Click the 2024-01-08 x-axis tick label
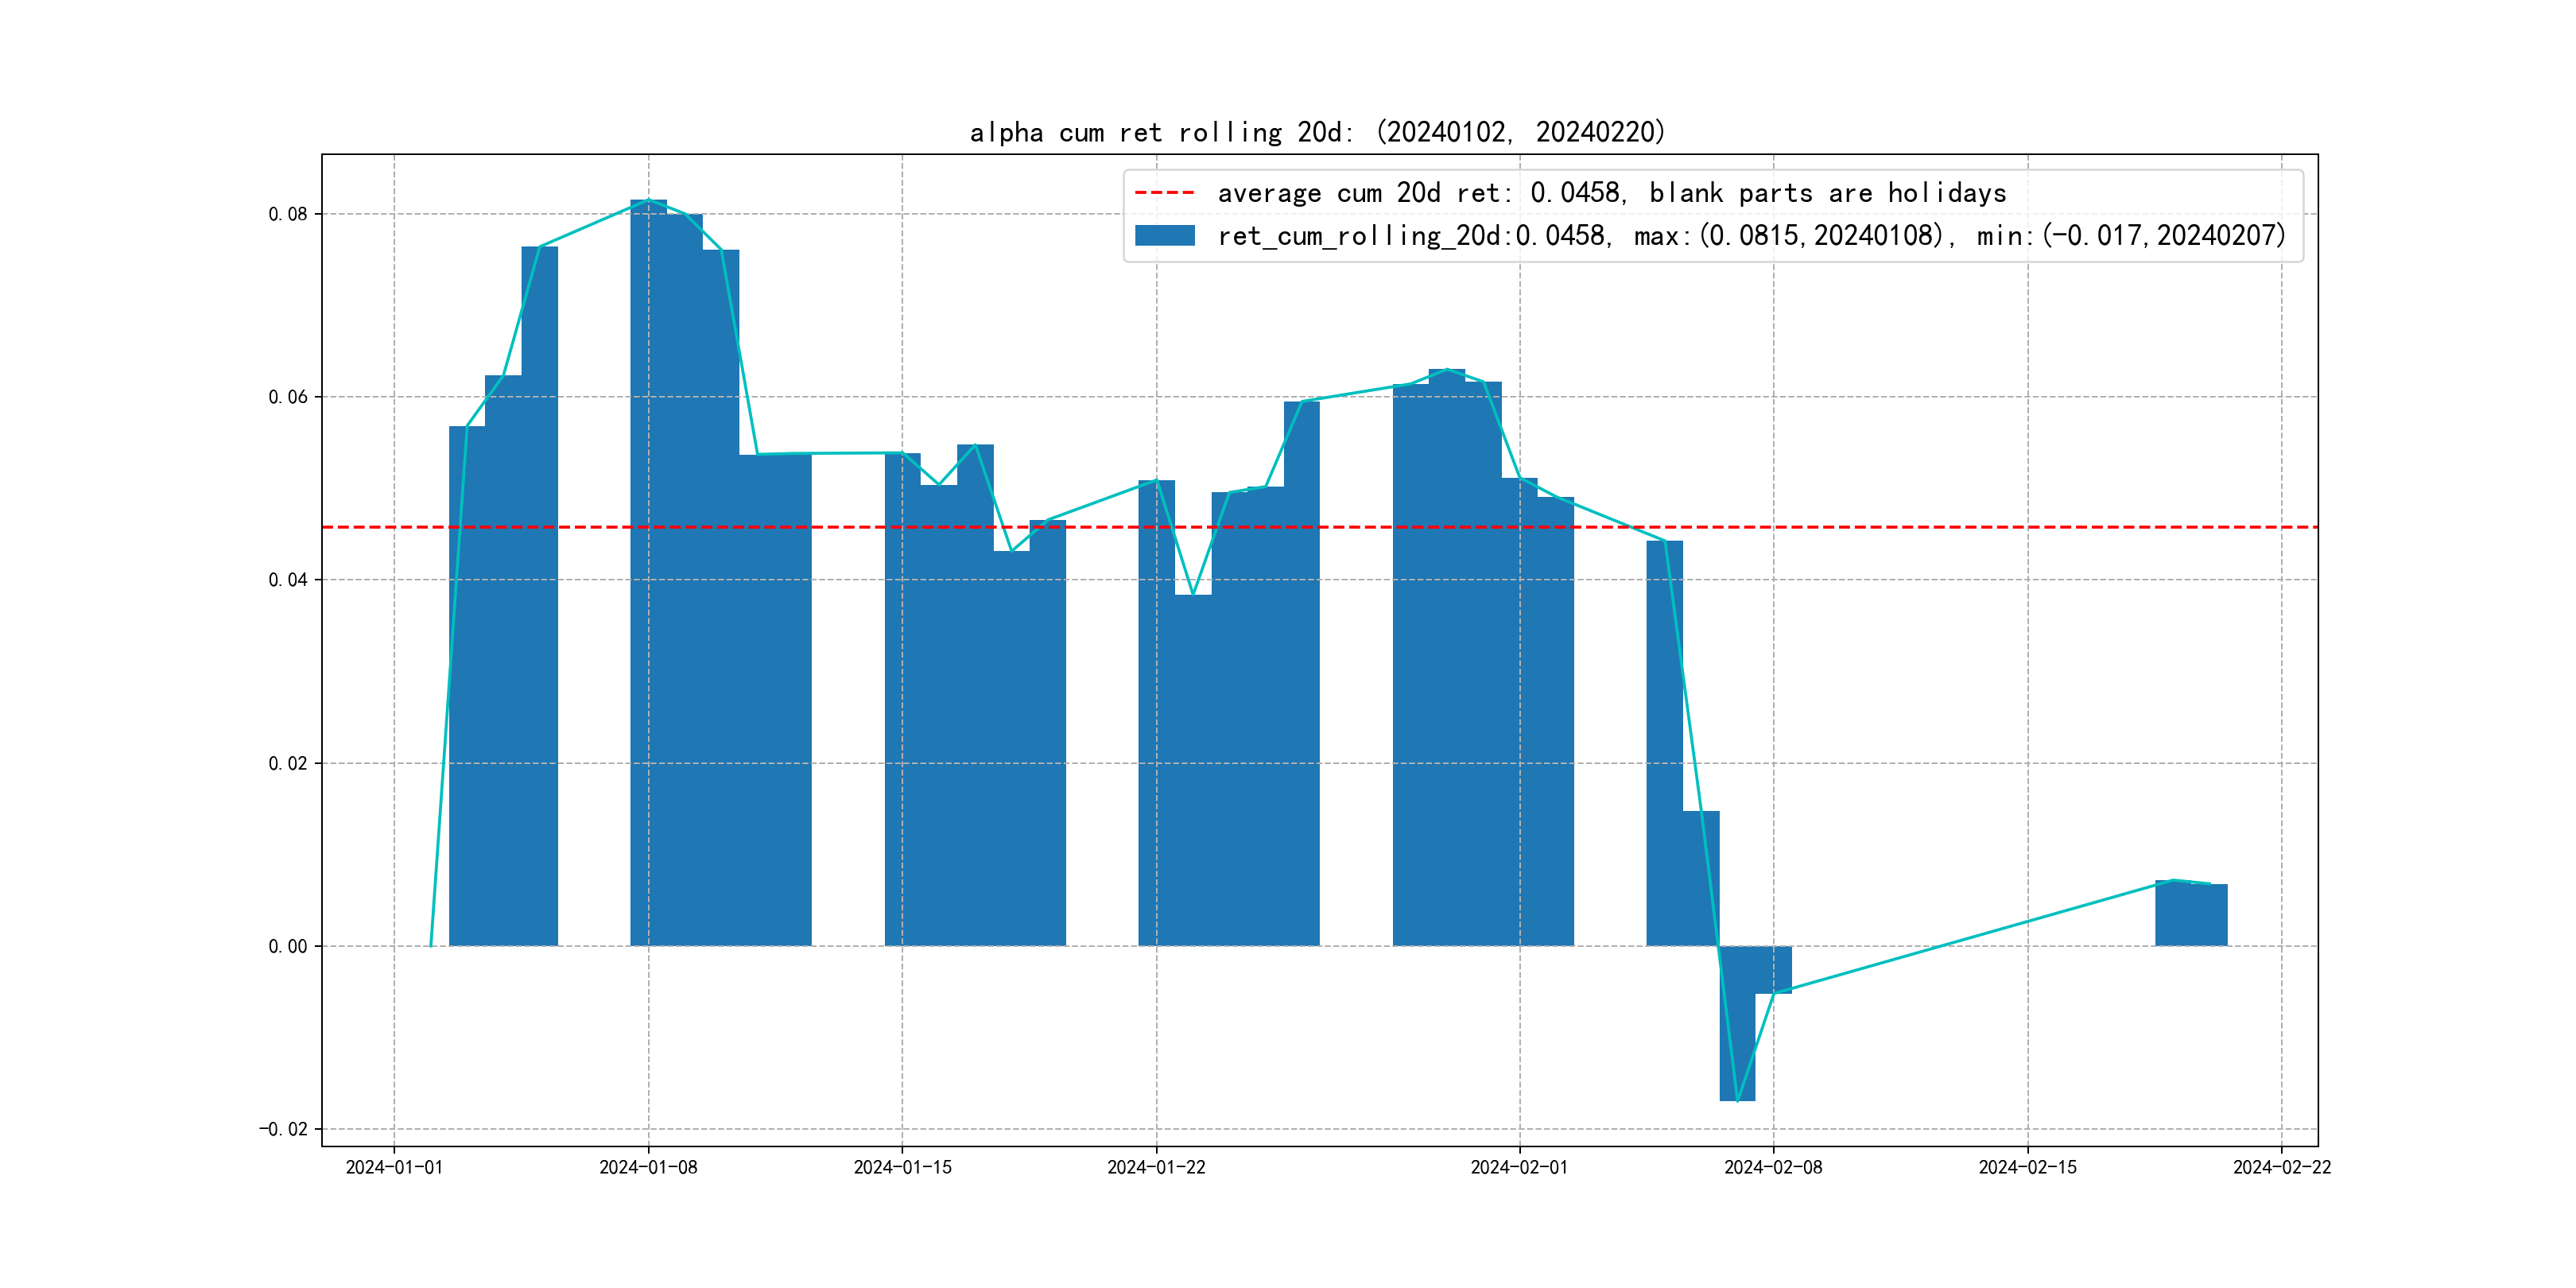The height and width of the screenshot is (1288, 2576). pyautogui.click(x=648, y=1167)
